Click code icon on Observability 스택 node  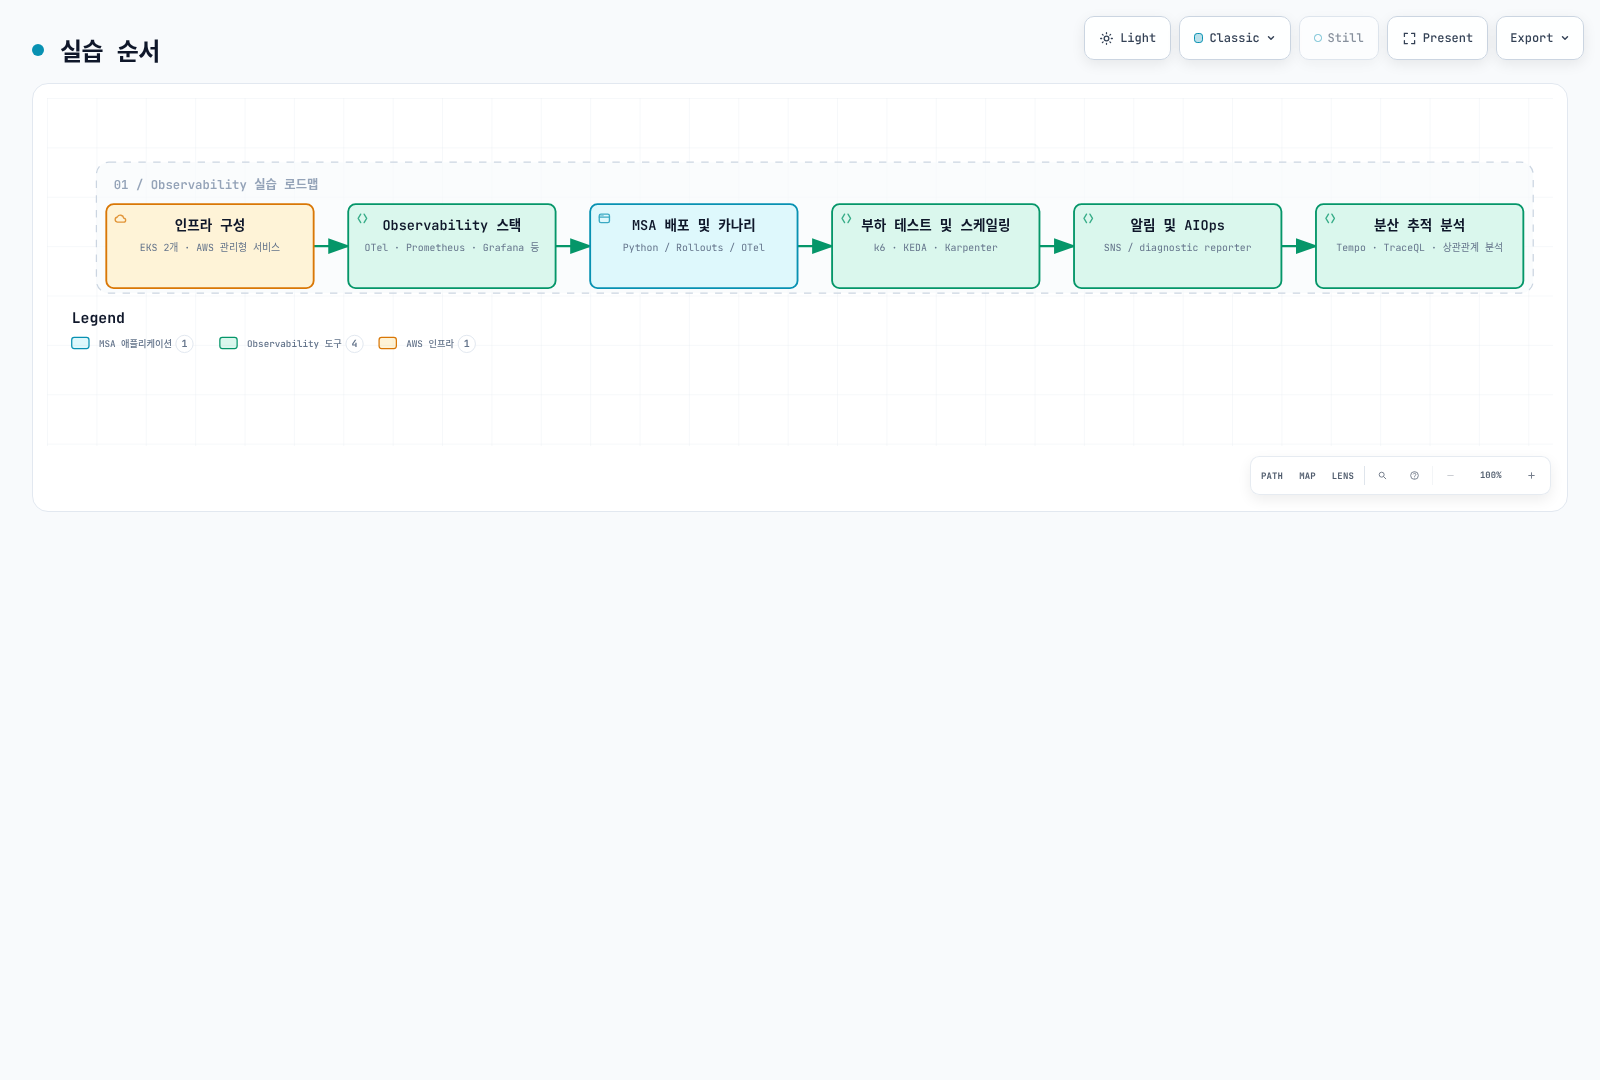tap(362, 218)
